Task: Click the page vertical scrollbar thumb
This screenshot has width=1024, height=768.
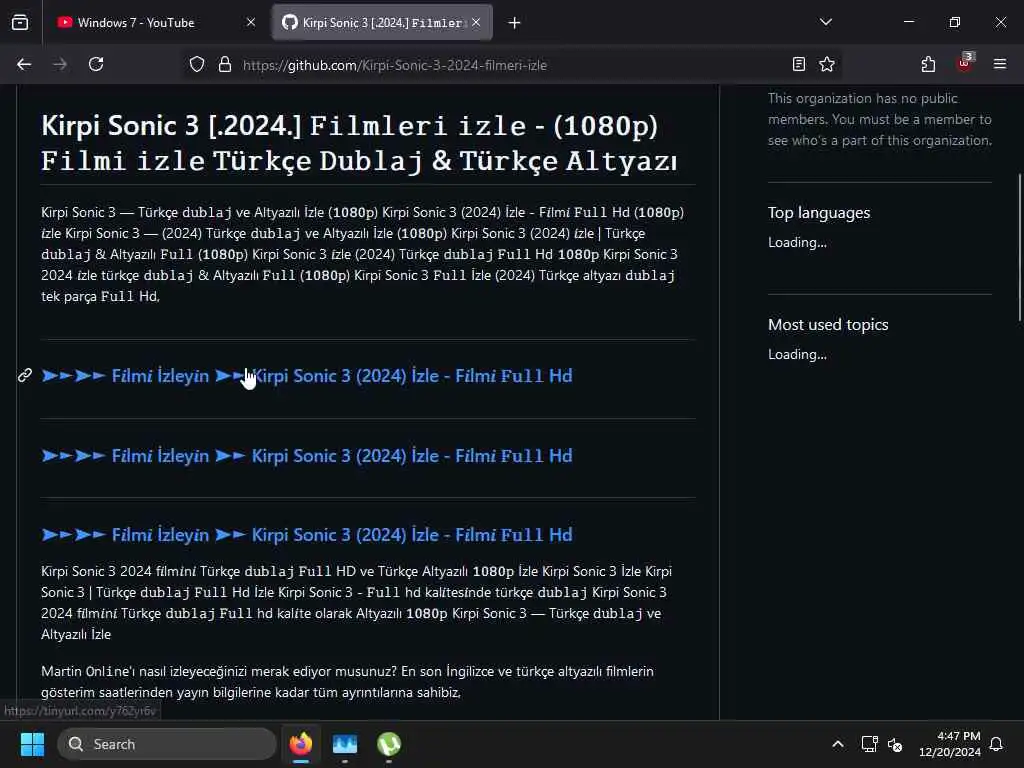Action: [x=1019, y=247]
